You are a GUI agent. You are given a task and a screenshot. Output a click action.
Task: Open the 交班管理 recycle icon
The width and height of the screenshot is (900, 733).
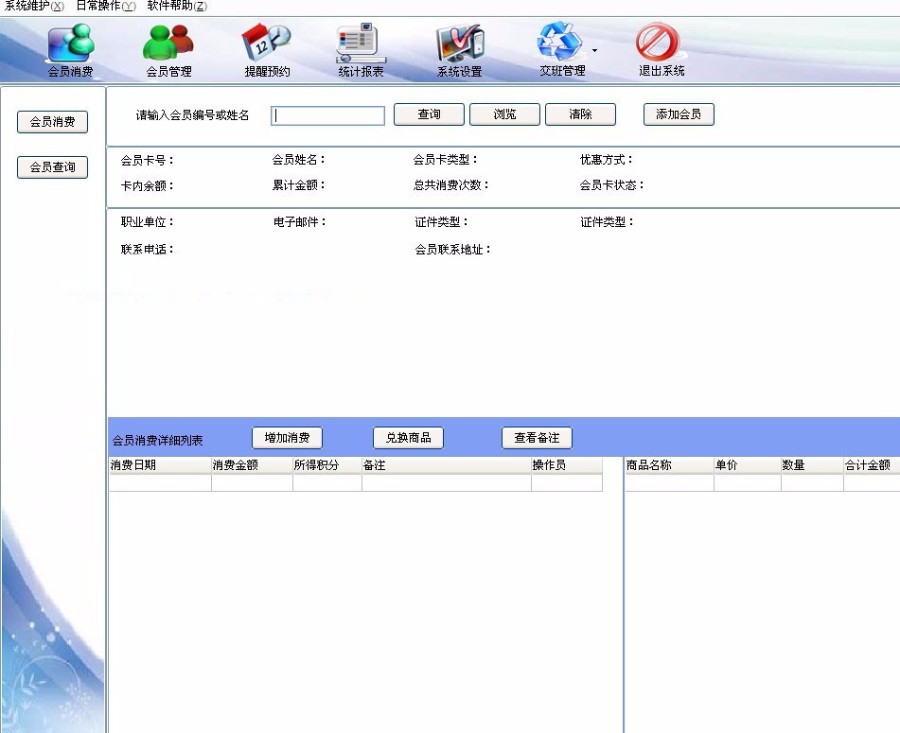click(562, 50)
